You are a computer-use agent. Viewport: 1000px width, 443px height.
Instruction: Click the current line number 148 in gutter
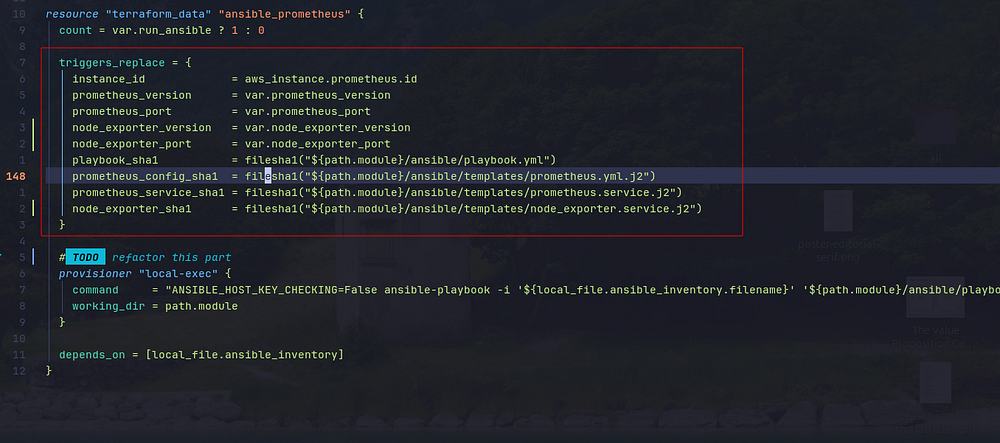16,176
